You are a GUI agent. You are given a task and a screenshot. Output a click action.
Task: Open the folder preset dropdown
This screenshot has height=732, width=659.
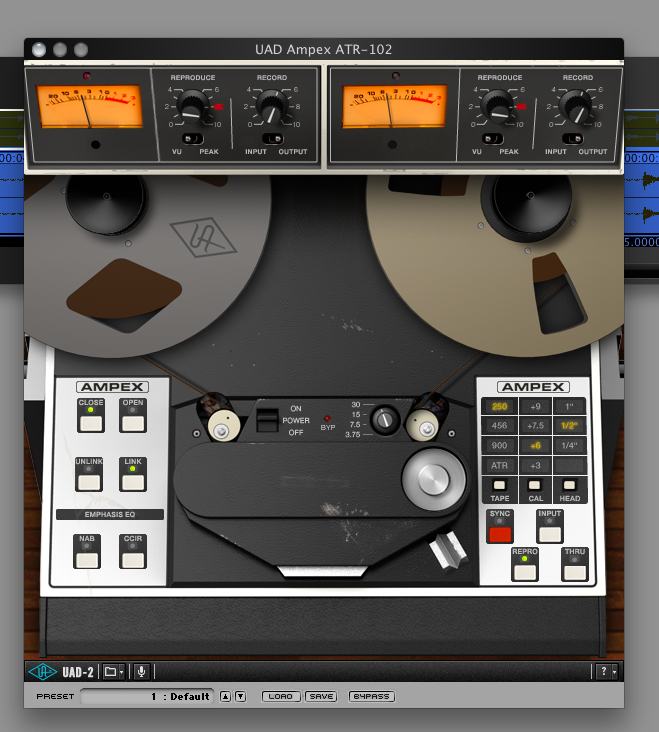click(x=112, y=672)
